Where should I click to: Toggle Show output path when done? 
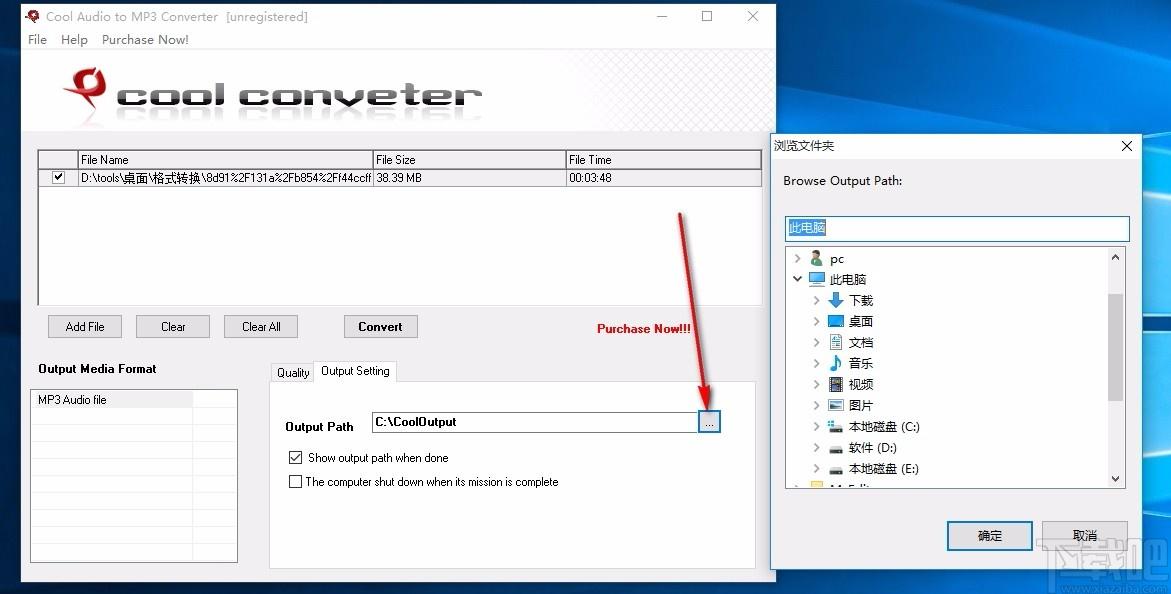[296, 457]
